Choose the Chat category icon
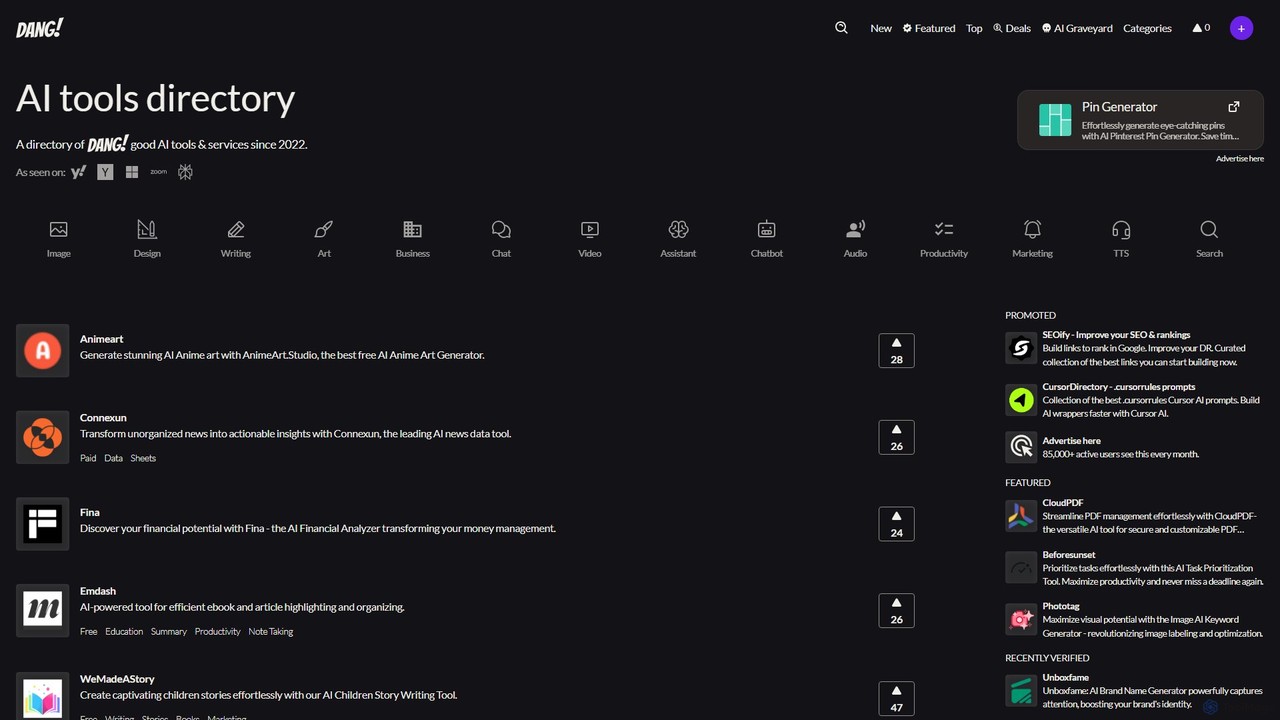Viewport: 1280px width, 720px height. tap(501, 229)
